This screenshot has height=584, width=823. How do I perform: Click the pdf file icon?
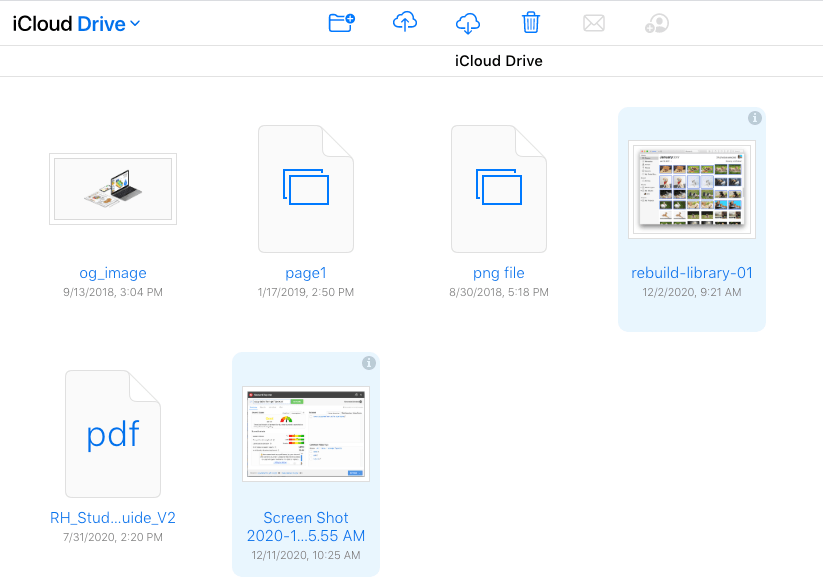tap(113, 434)
